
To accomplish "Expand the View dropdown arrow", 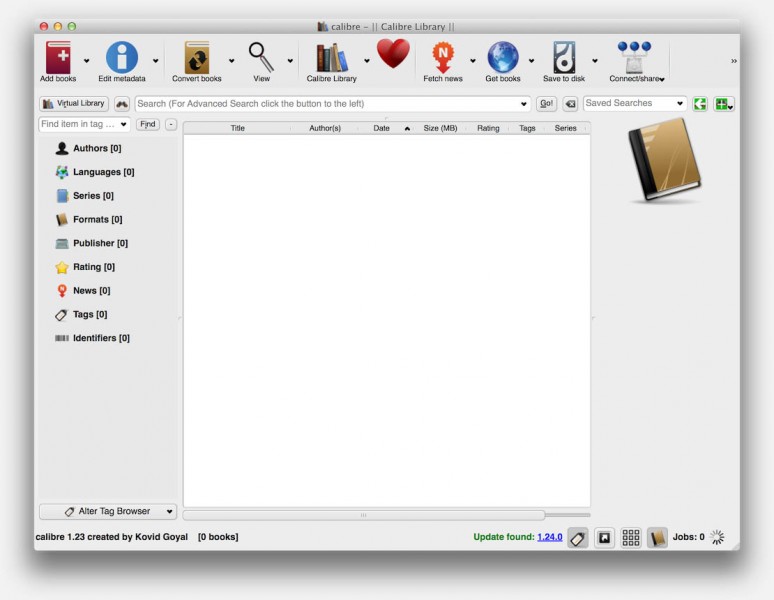I will [x=290, y=61].
